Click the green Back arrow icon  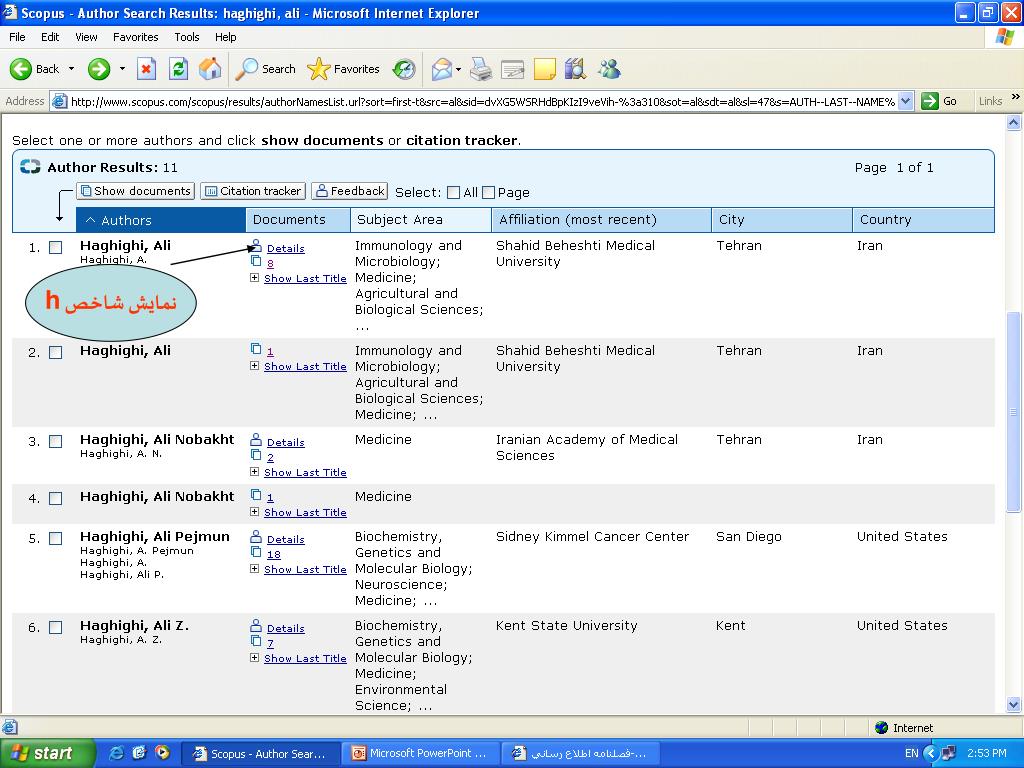(21, 69)
